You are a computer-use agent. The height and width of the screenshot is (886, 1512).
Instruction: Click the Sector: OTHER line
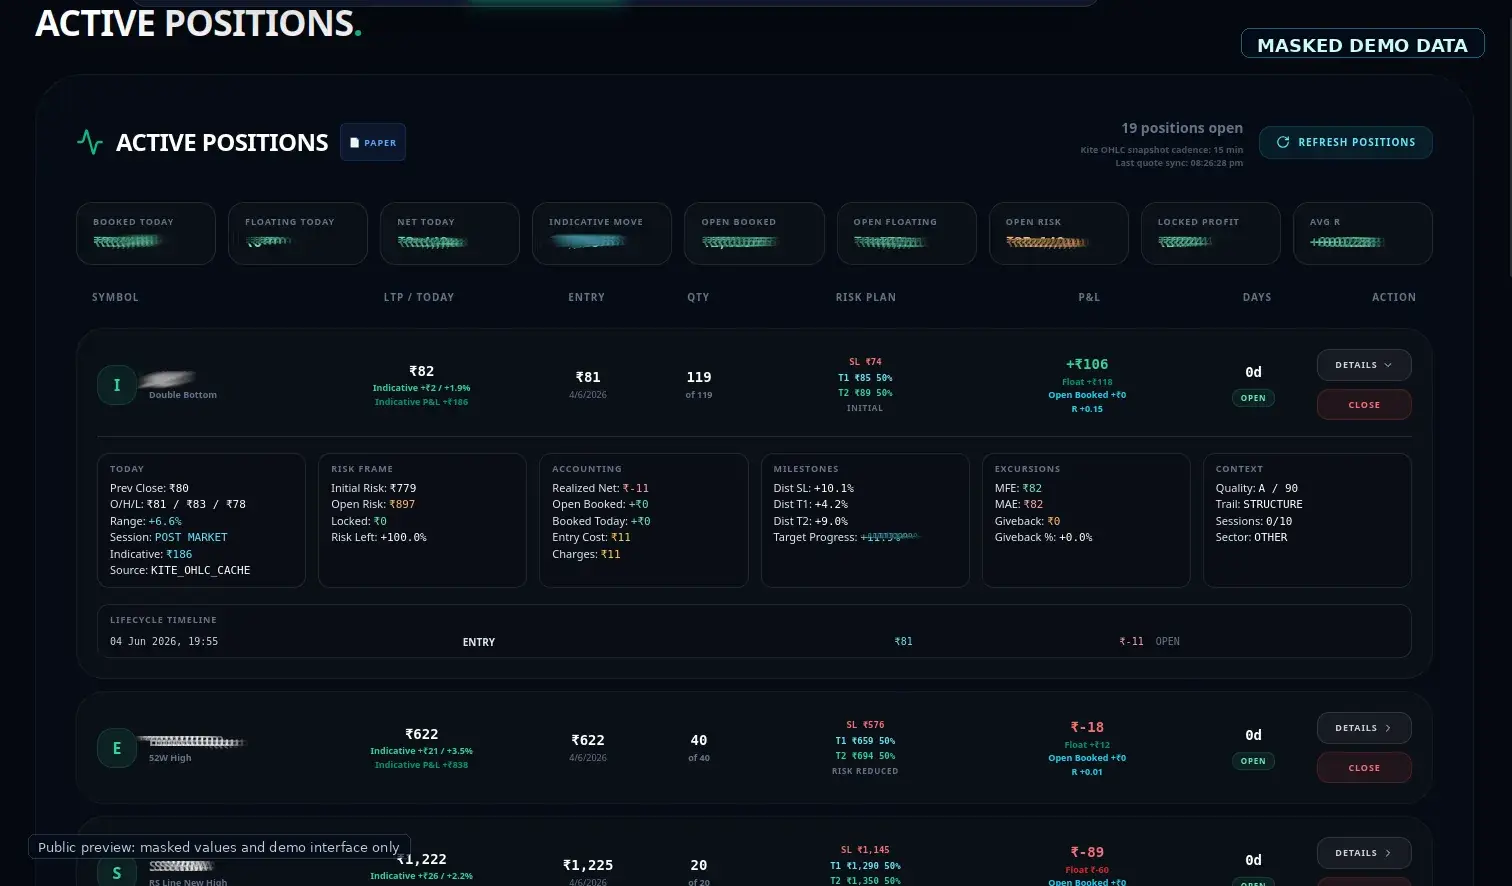point(1252,537)
